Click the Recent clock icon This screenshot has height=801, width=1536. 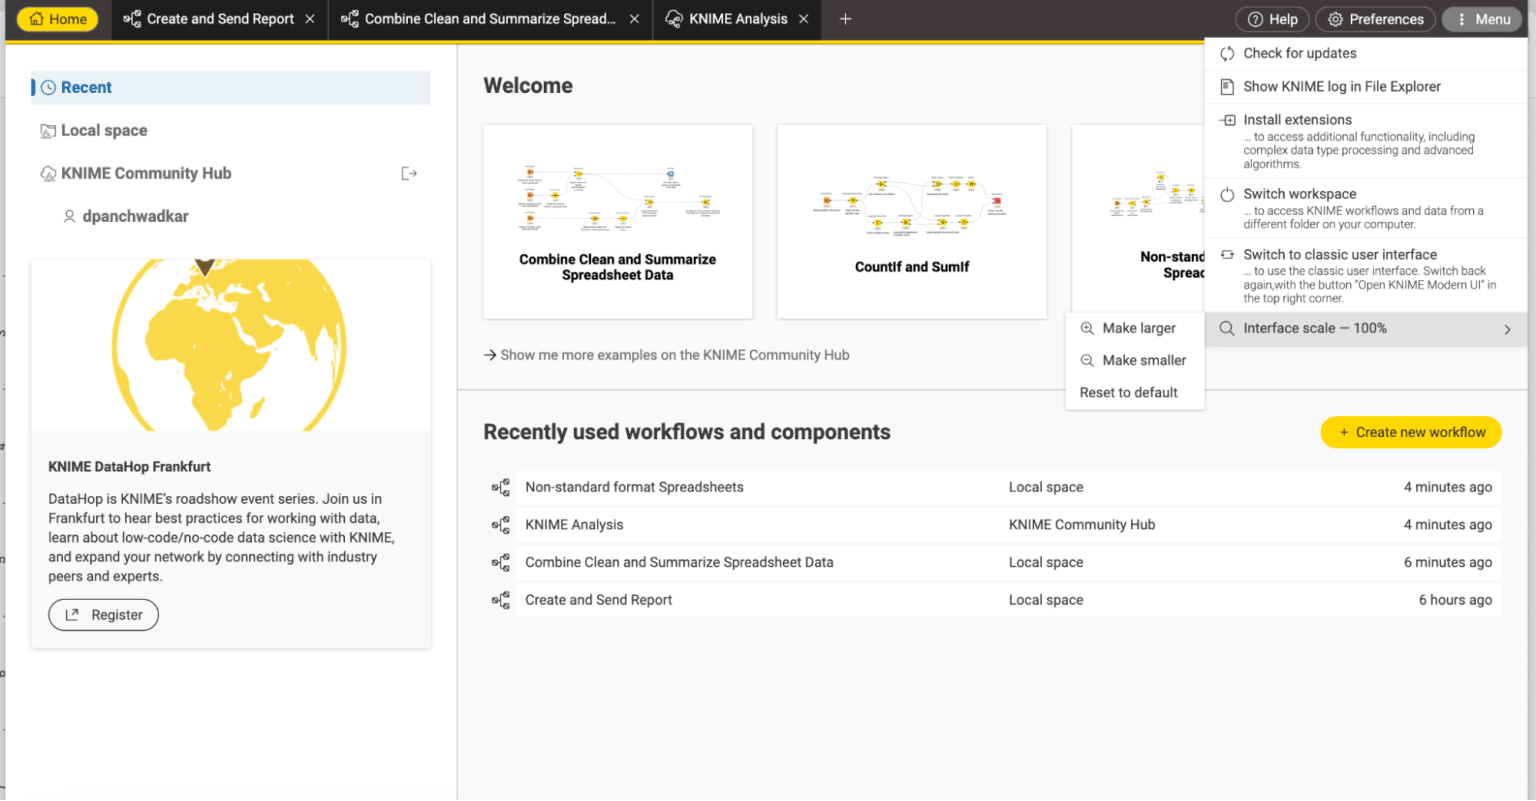point(48,88)
